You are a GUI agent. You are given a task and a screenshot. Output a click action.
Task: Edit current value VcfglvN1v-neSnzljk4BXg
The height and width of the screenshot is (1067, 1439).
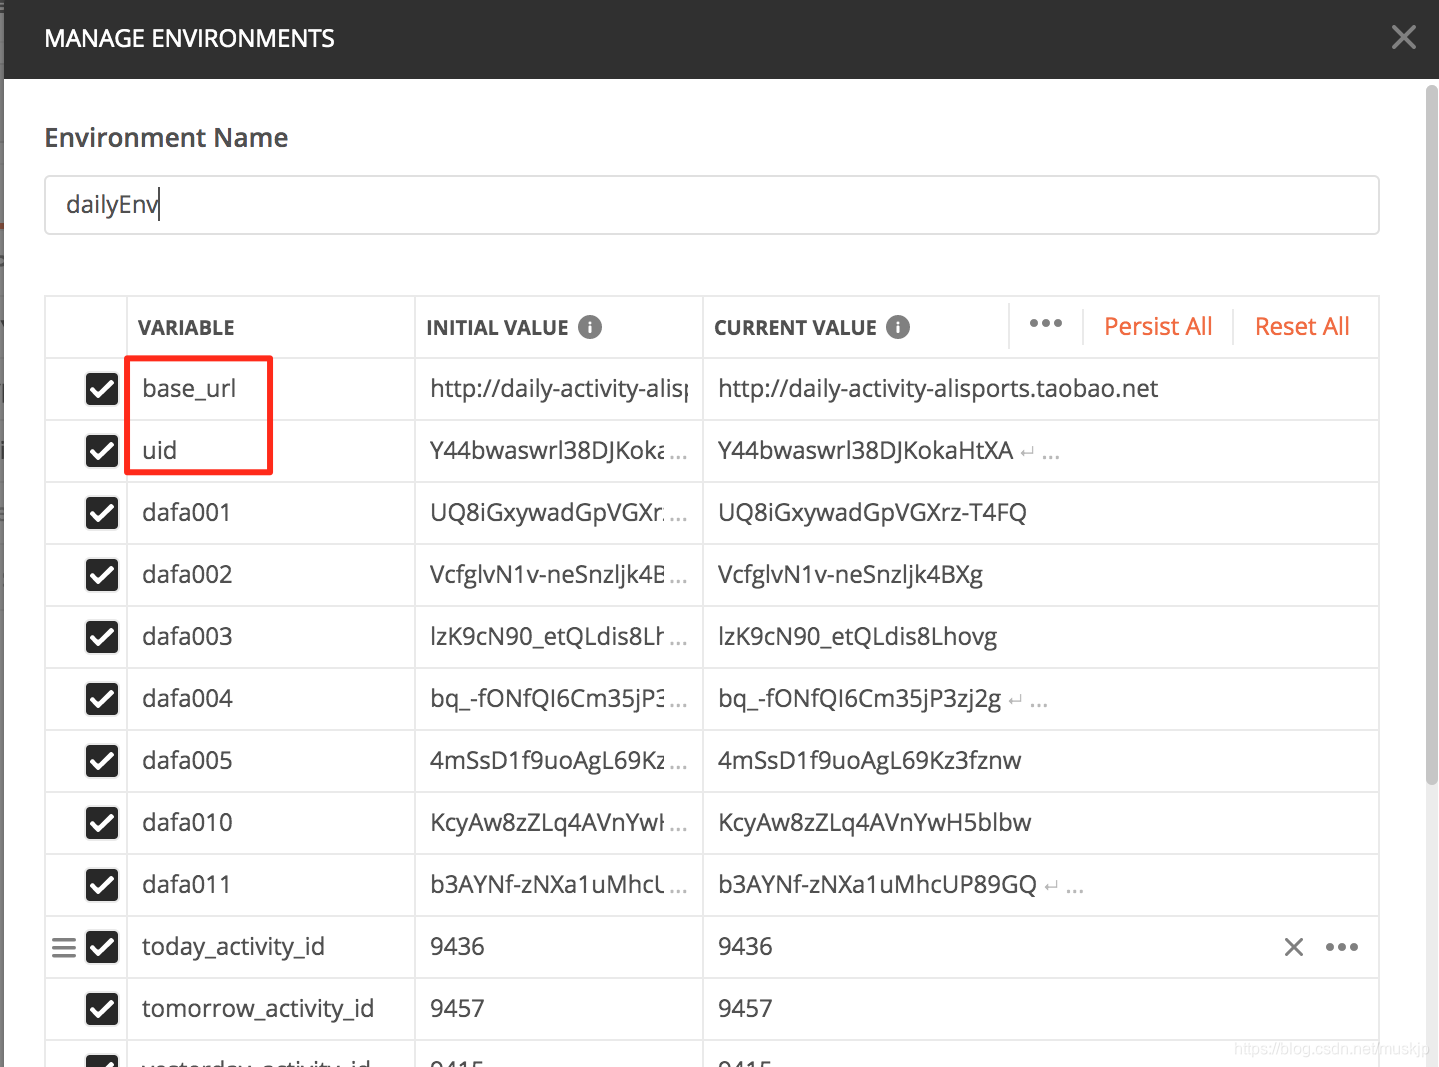point(850,575)
